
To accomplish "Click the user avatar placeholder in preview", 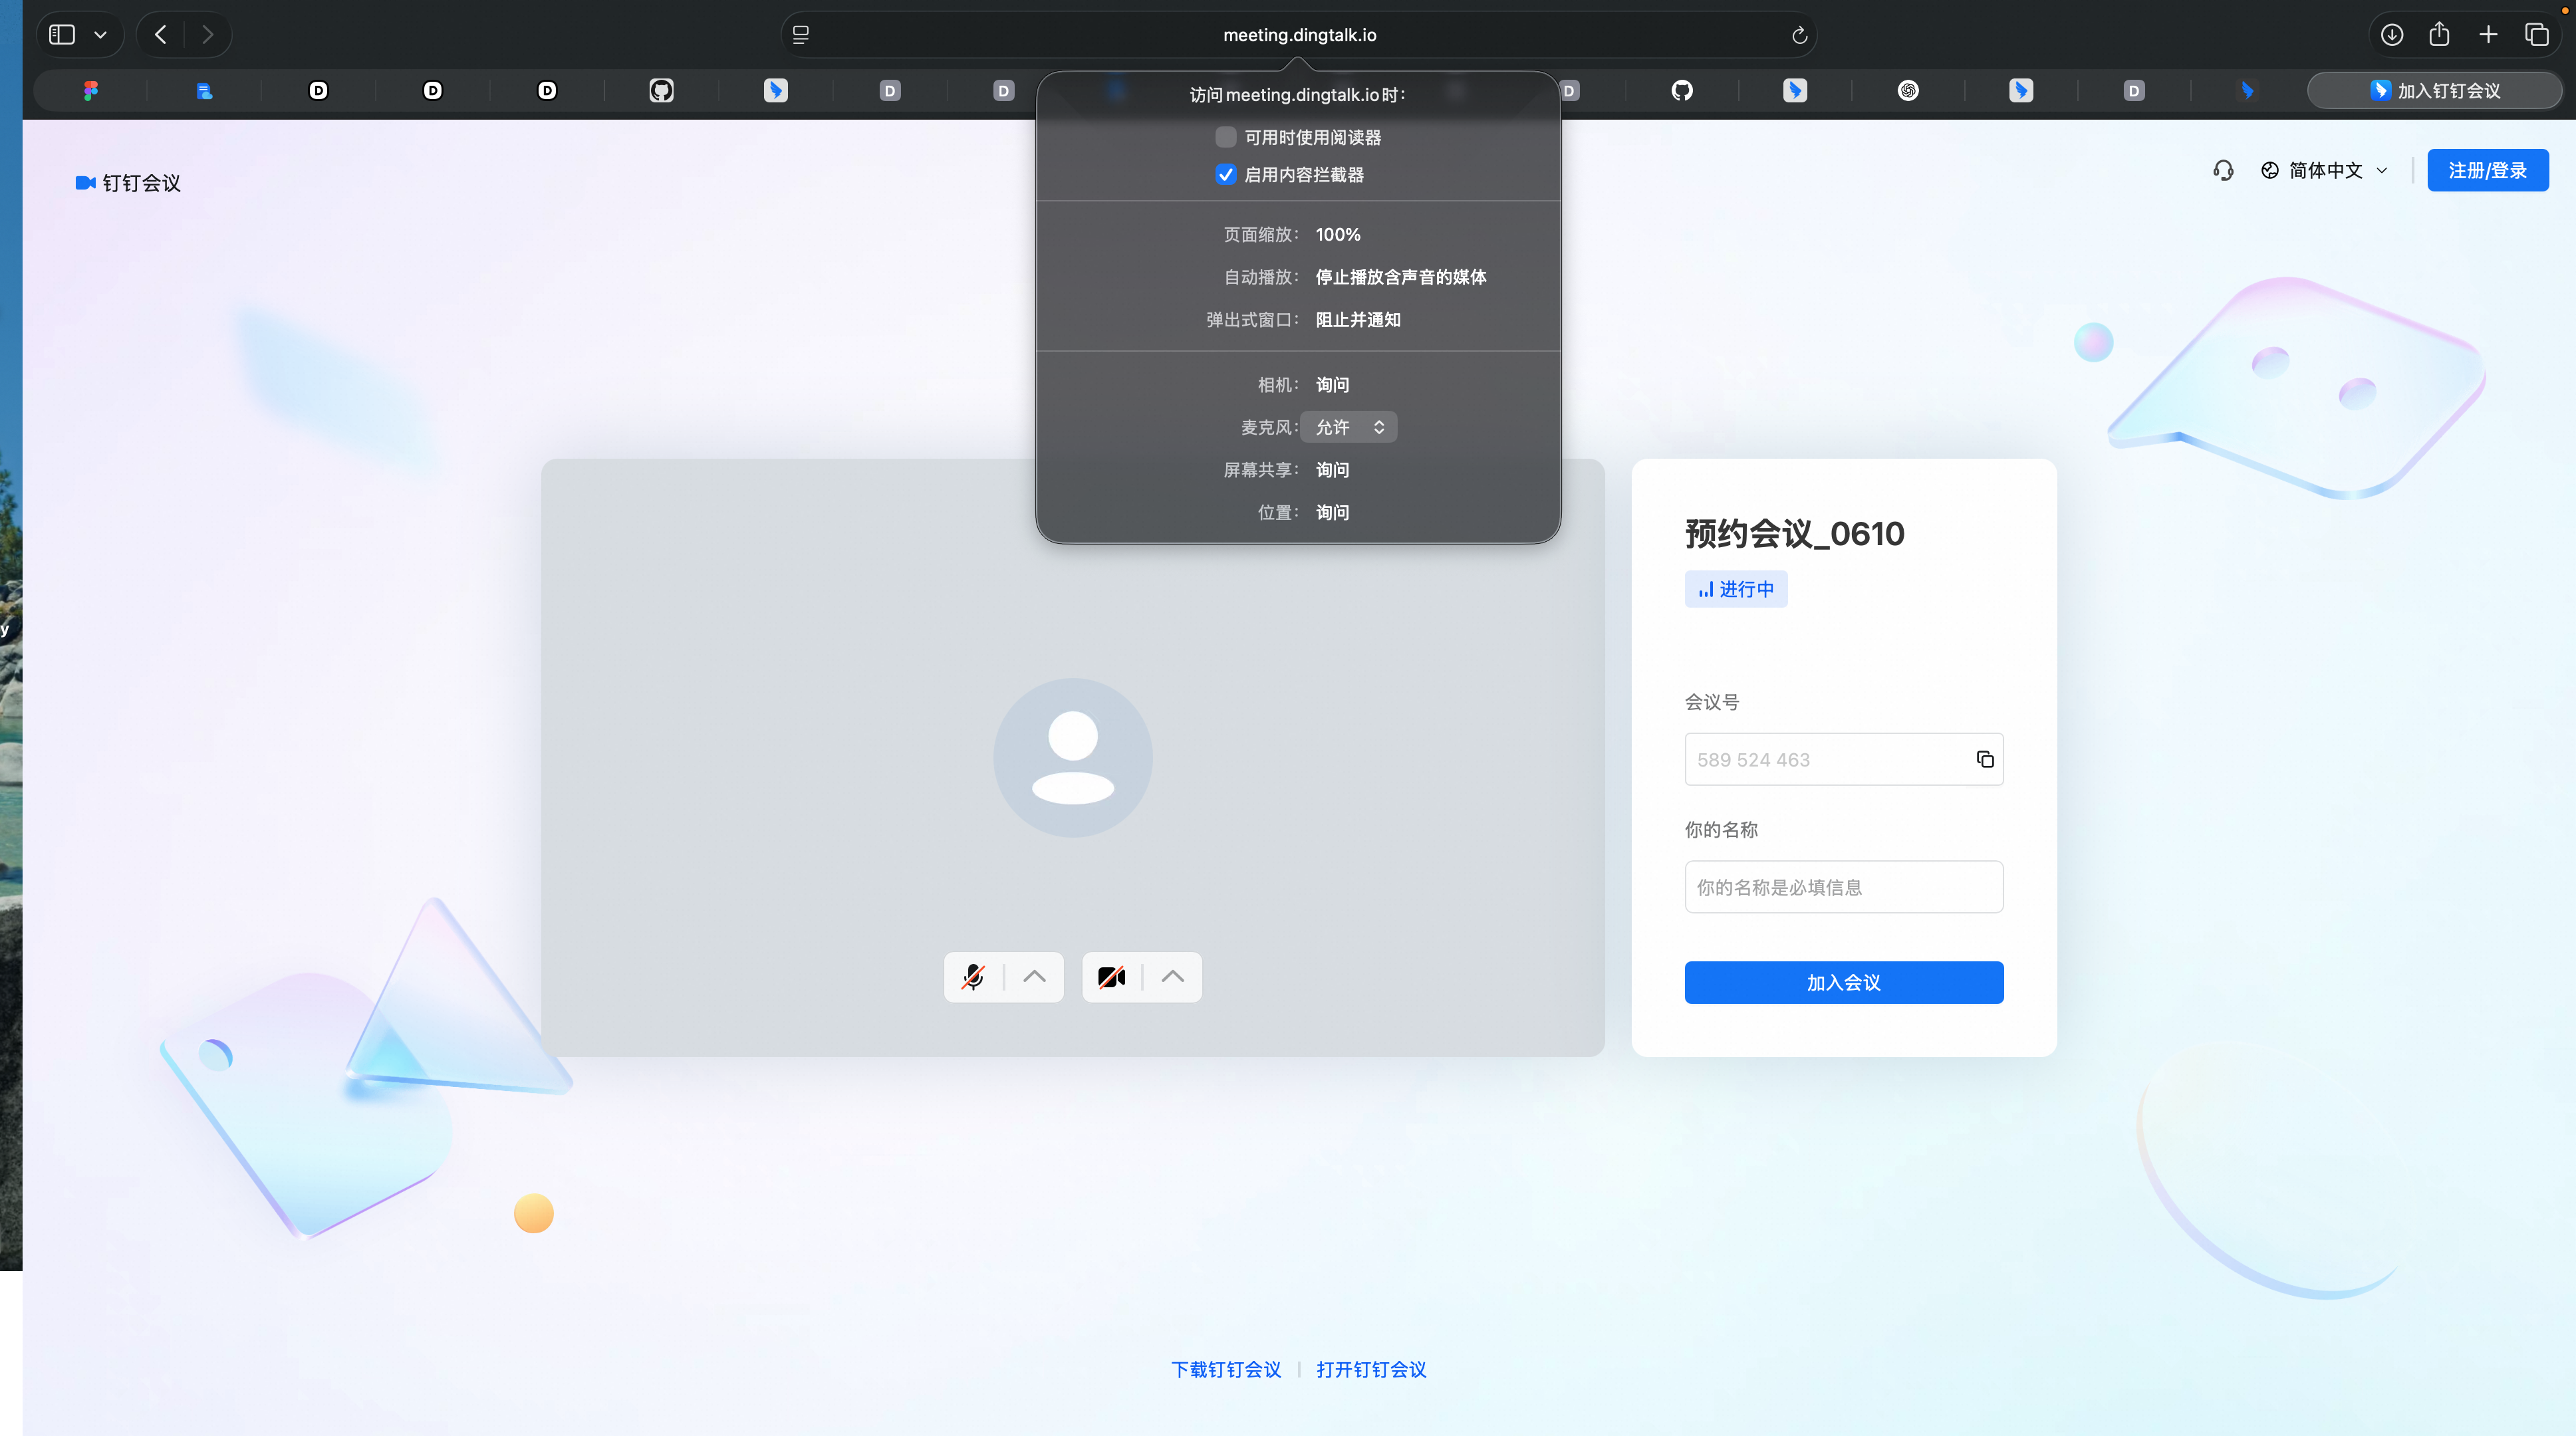I will point(1073,758).
